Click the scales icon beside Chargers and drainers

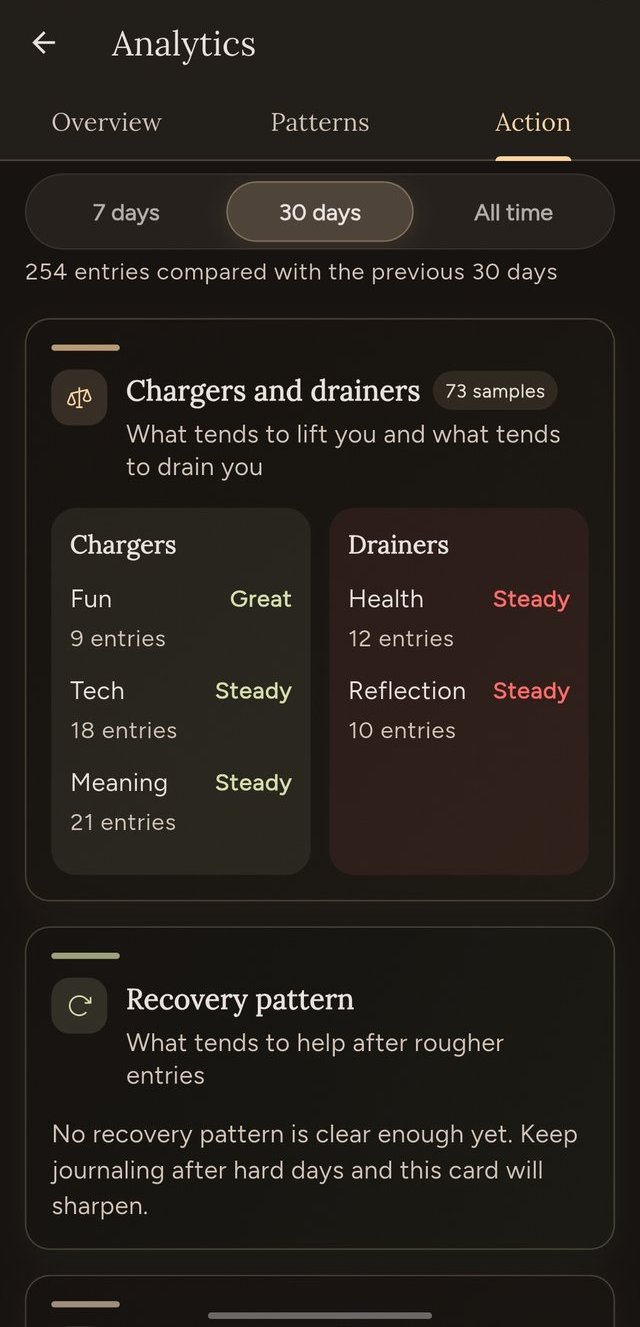click(x=79, y=396)
